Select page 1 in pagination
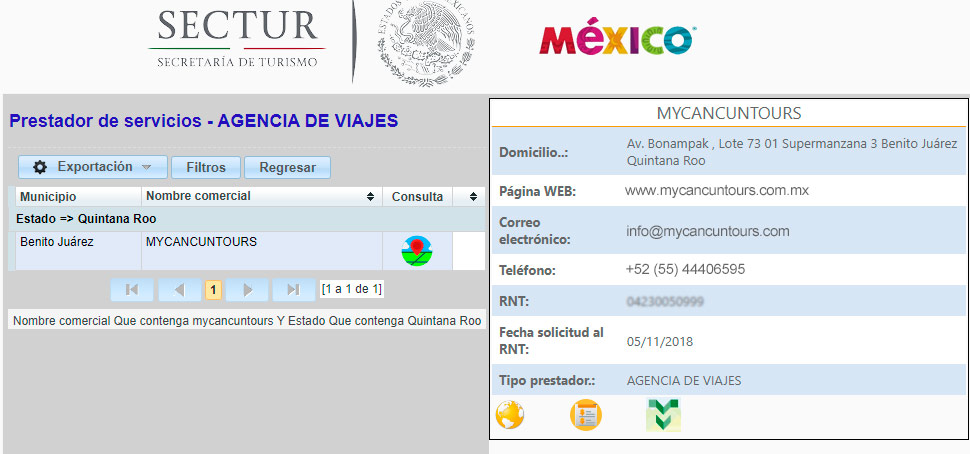970x454 pixels. 213,289
